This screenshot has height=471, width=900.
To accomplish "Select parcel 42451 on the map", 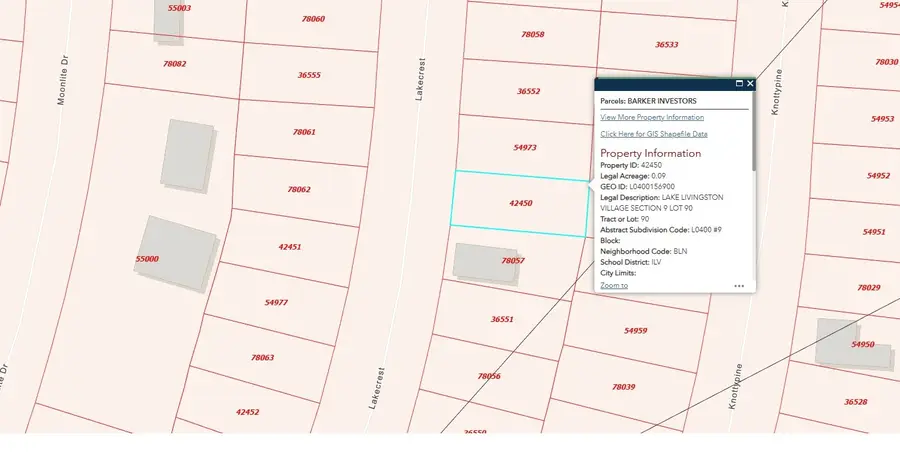I will coord(290,246).
